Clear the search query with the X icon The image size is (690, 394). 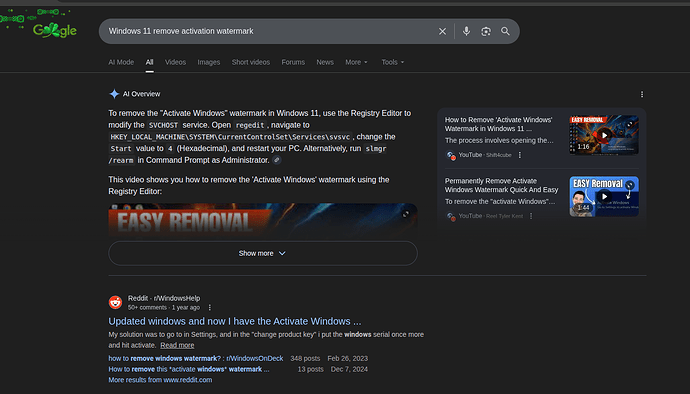[x=442, y=31]
